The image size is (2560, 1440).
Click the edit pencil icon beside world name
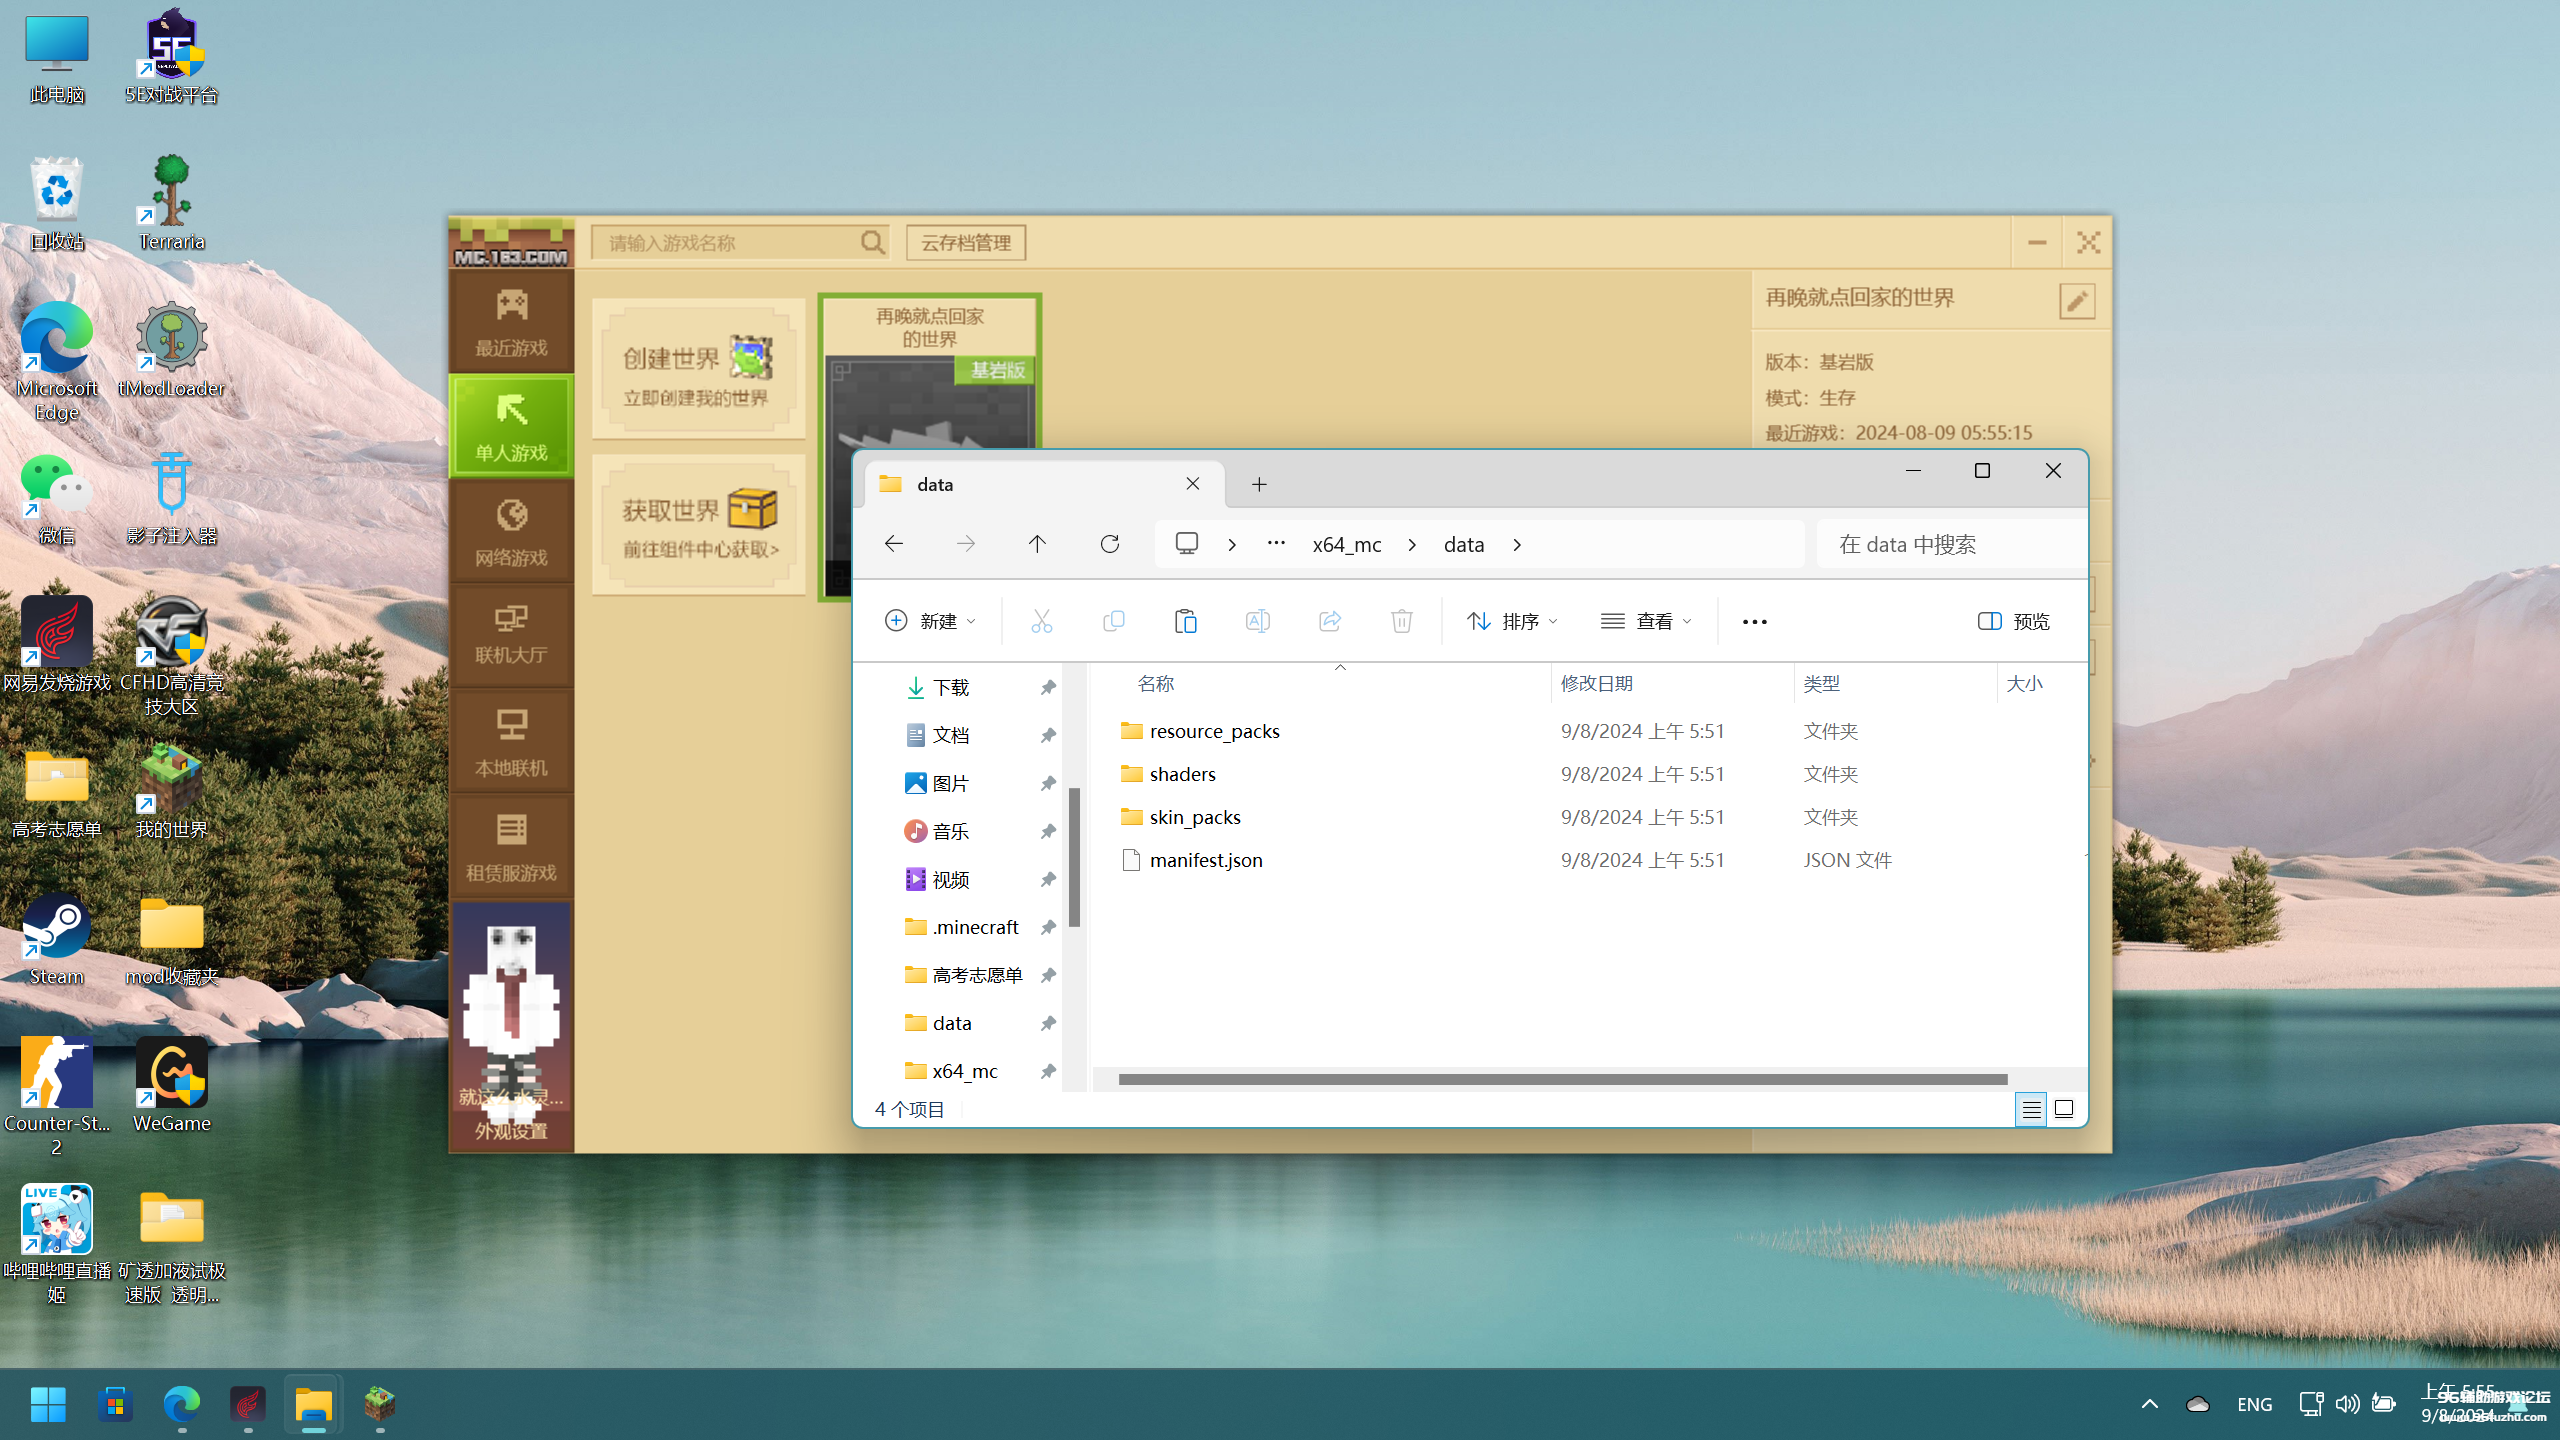click(x=2076, y=301)
